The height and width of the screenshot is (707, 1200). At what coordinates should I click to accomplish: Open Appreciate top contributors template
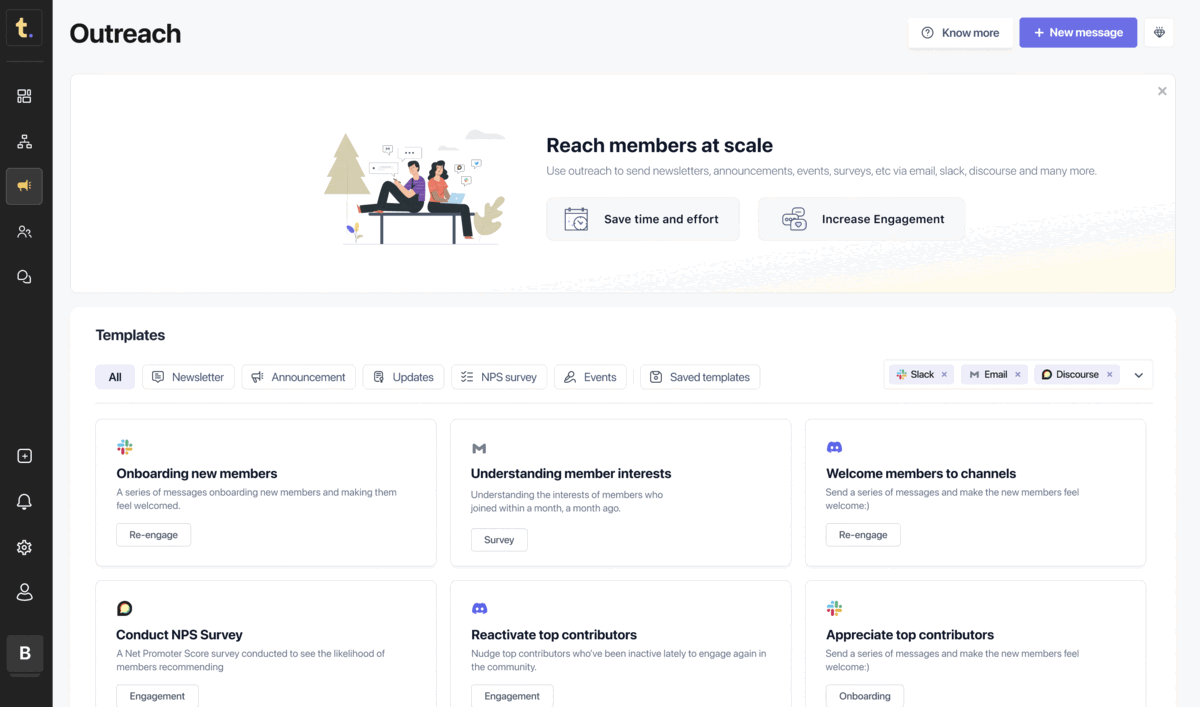pyautogui.click(x=975, y=644)
